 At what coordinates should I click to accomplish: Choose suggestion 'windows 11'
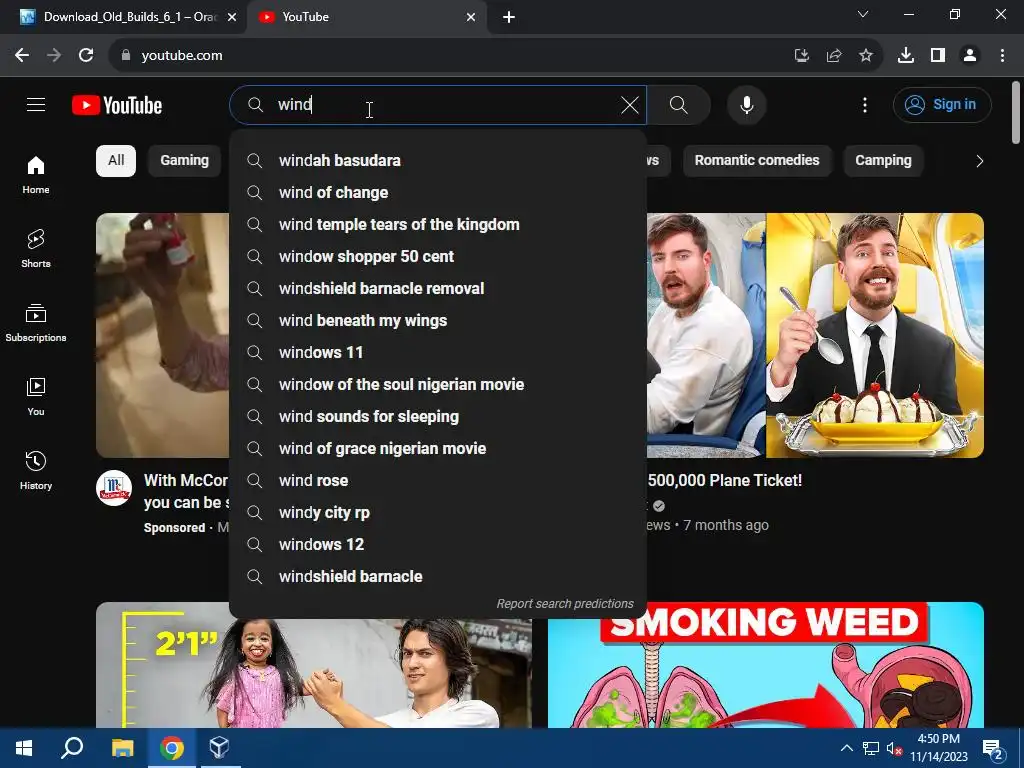(x=438, y=353)
